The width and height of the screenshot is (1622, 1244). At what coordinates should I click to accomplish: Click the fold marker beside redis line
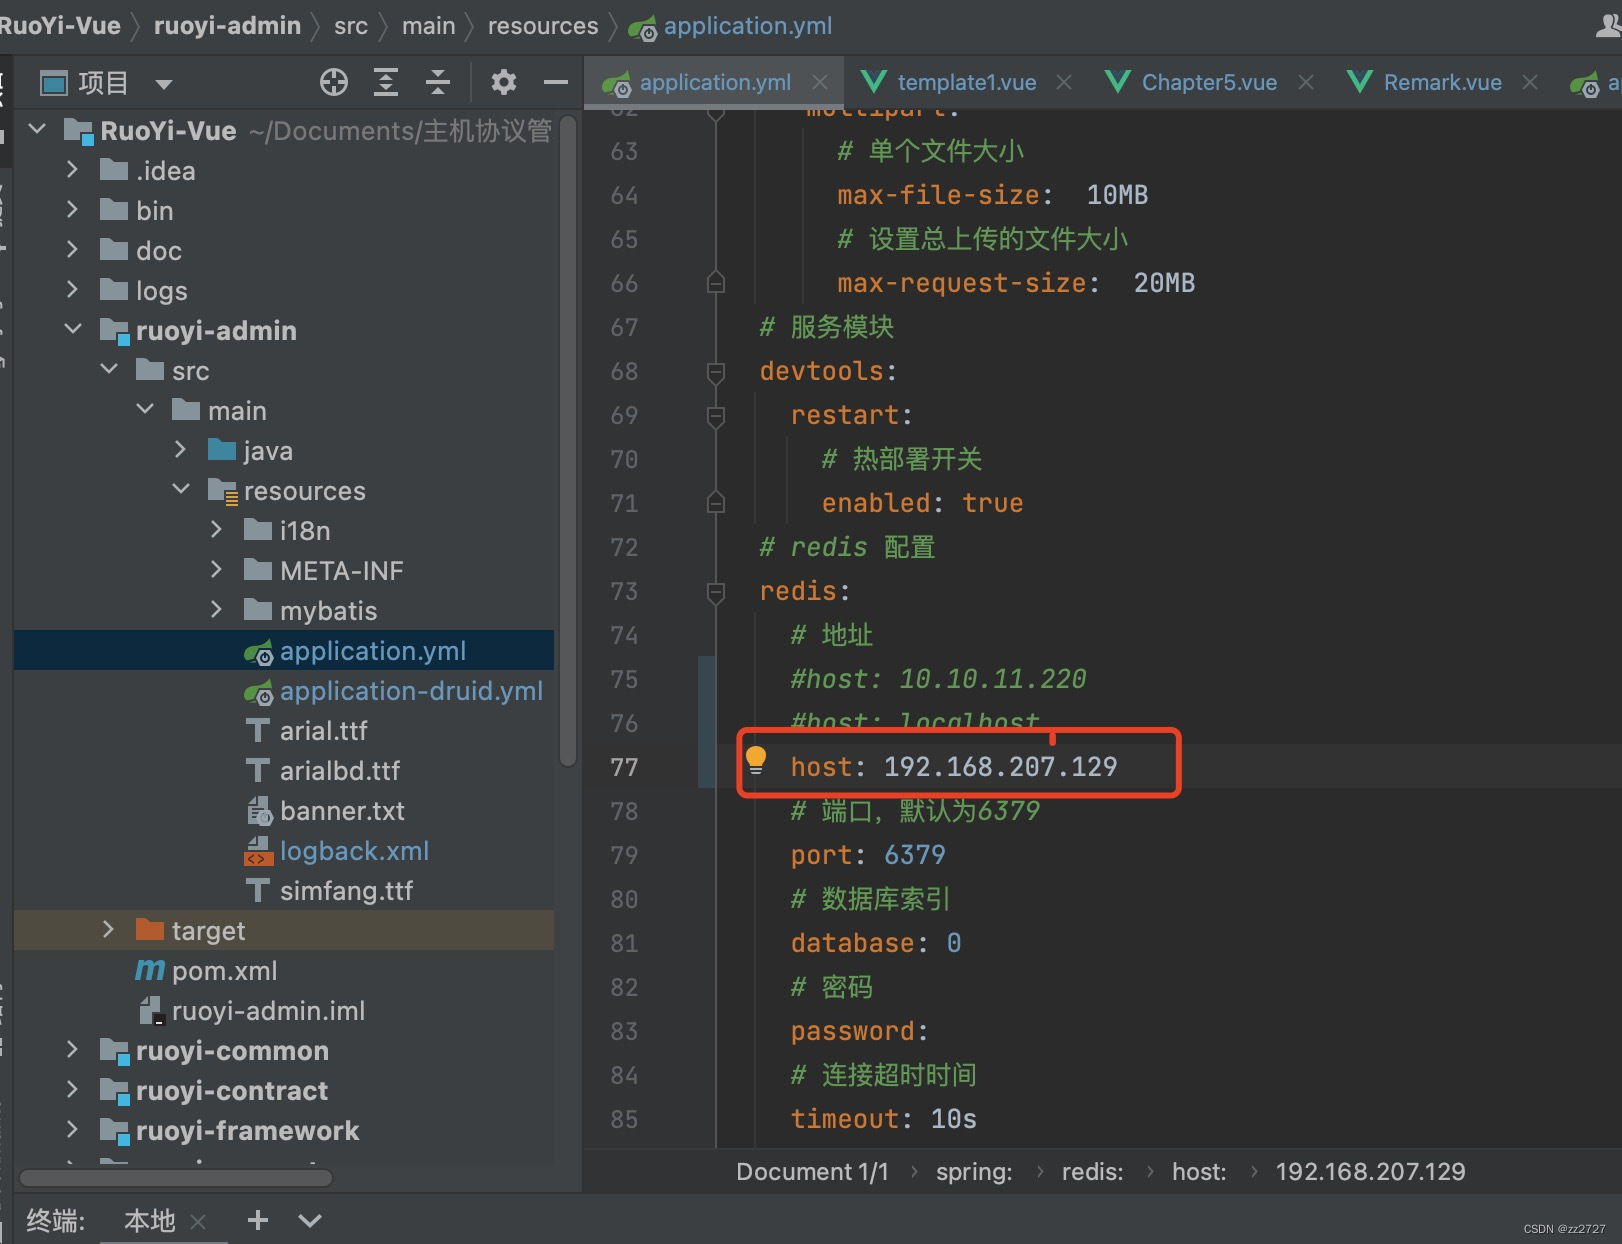(716, 592)
